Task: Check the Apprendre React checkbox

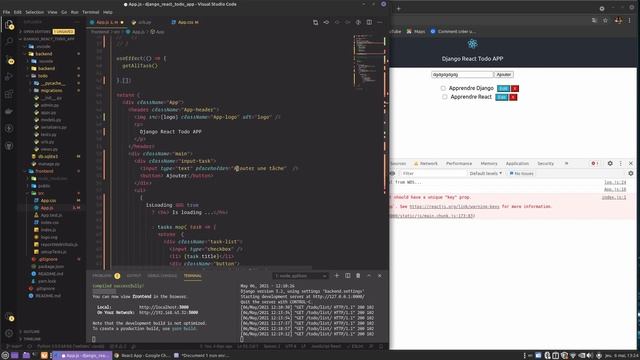Action: pyautogui.click(x=444, y=97)
